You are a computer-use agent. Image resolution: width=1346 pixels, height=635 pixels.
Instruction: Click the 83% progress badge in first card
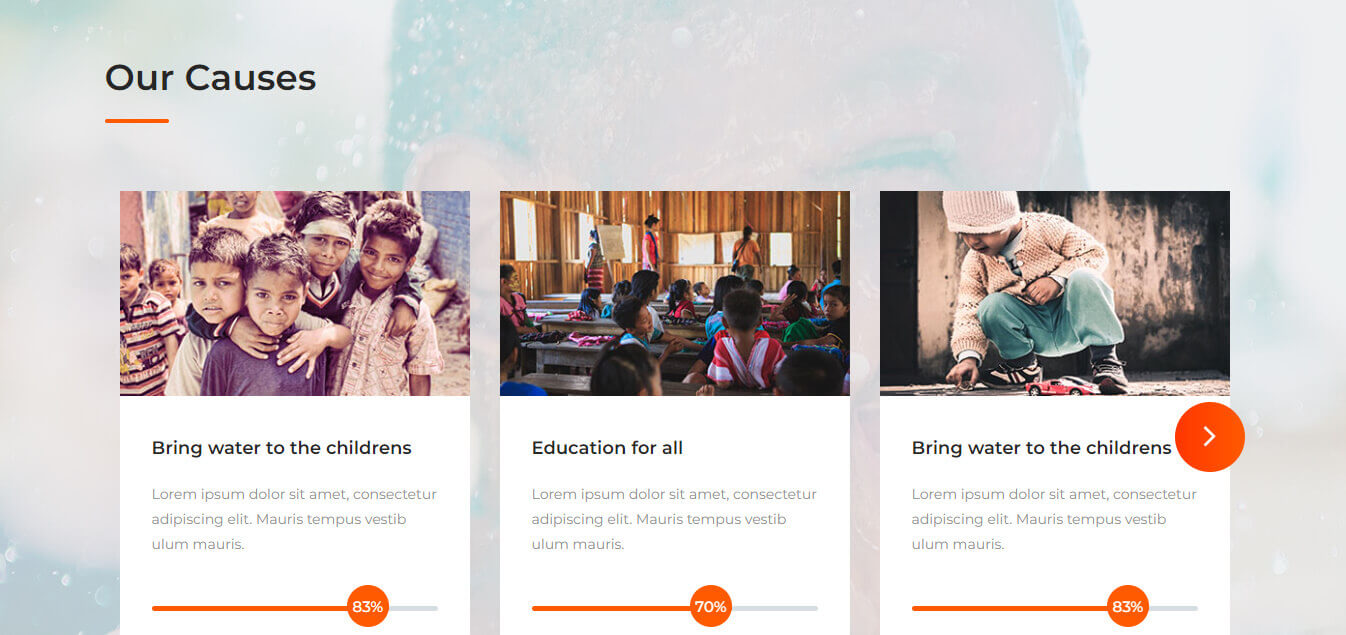point(368,606)
